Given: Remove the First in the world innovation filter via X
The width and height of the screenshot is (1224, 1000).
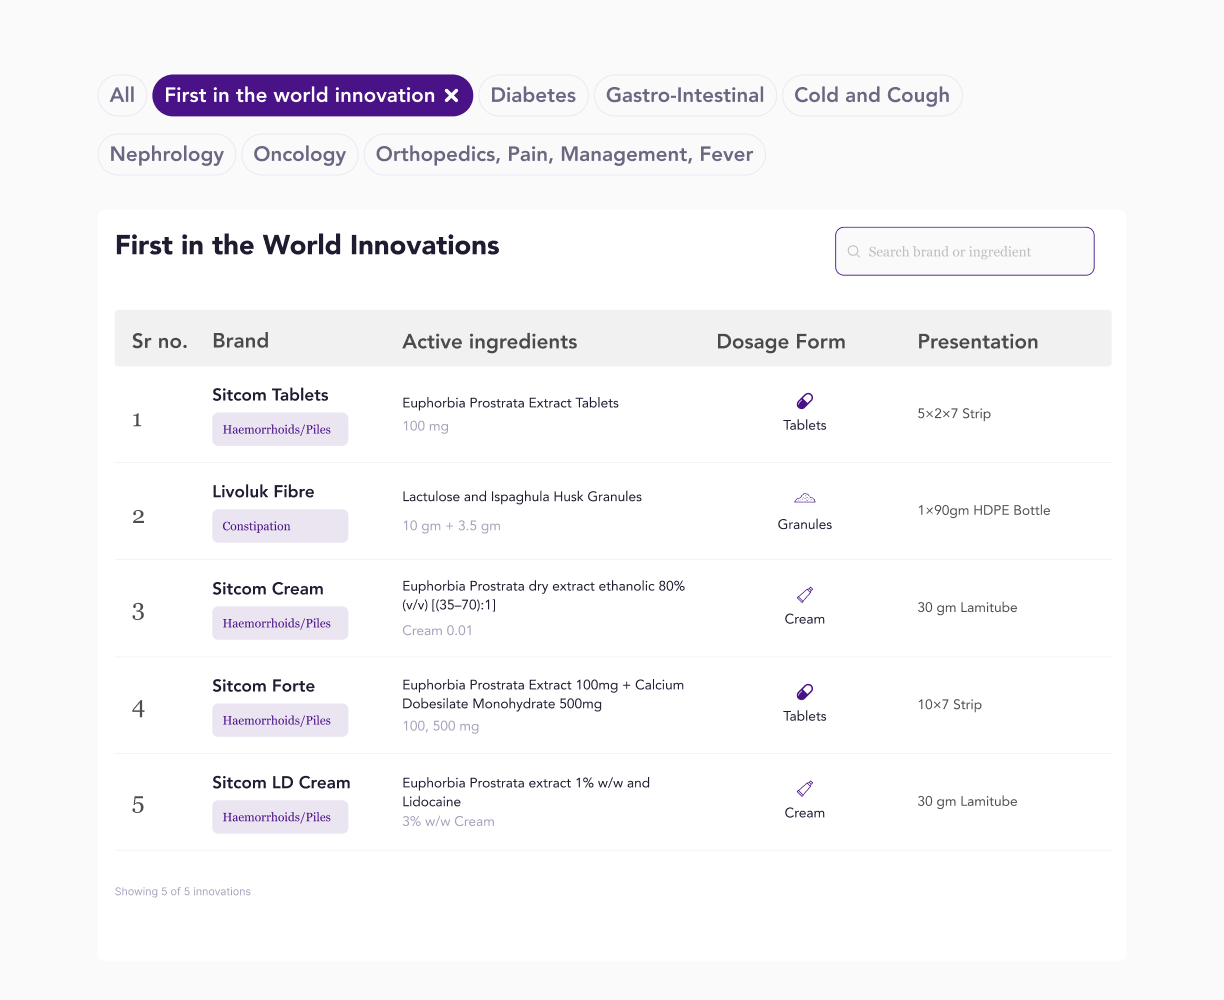Looking at the screenshot, I should tap(452, 96).
